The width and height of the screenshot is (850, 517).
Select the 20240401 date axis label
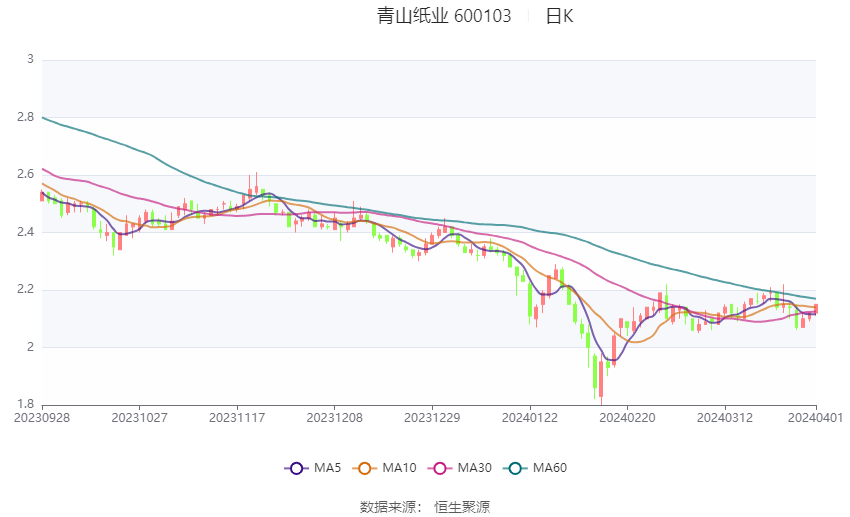point(814,417)
